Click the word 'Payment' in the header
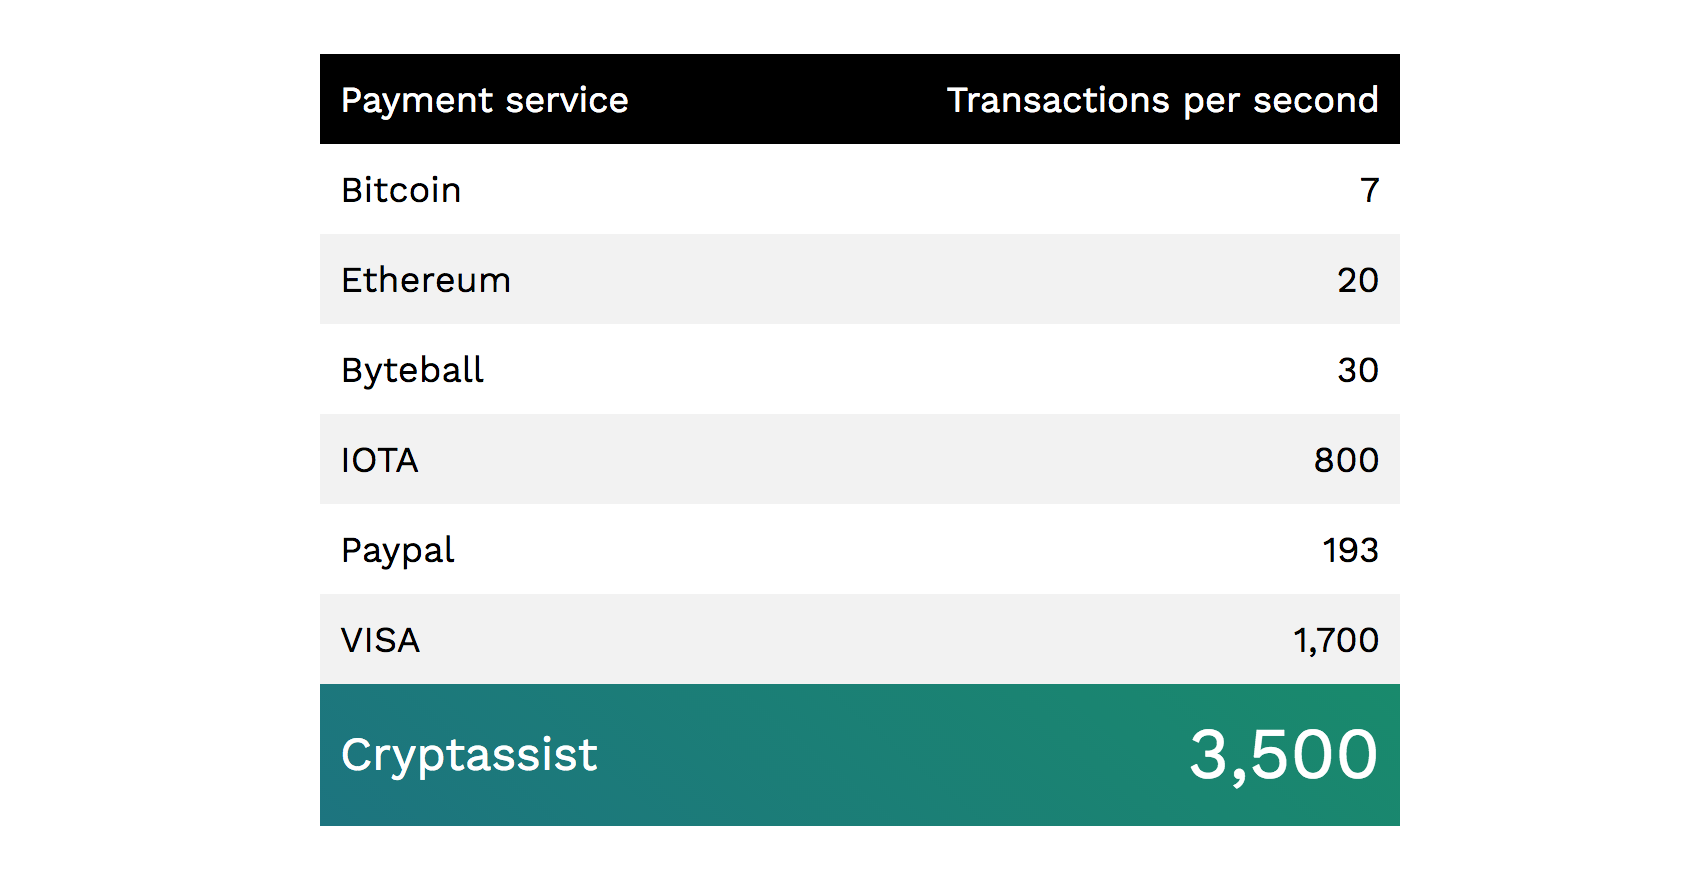The image size is (1688, 874). click(417, 101)
